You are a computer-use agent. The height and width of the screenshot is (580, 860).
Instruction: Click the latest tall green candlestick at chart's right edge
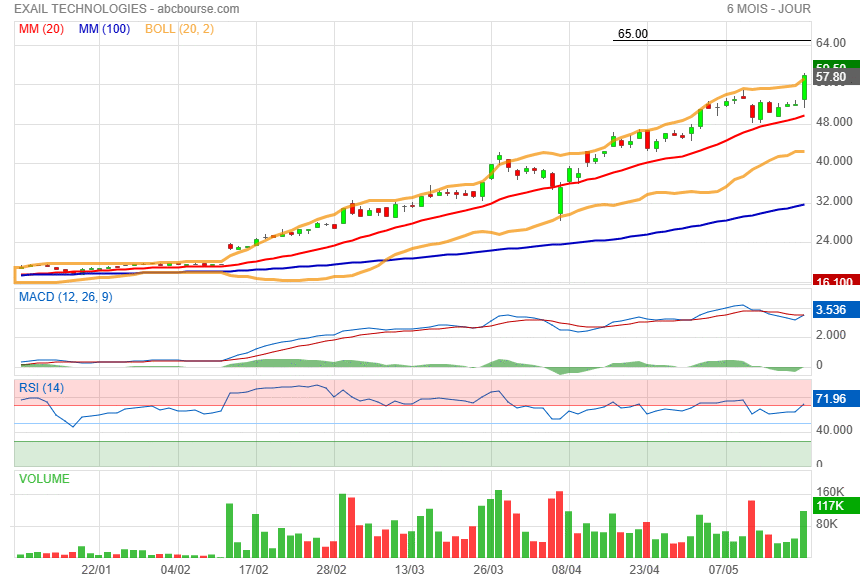(805, 88)
